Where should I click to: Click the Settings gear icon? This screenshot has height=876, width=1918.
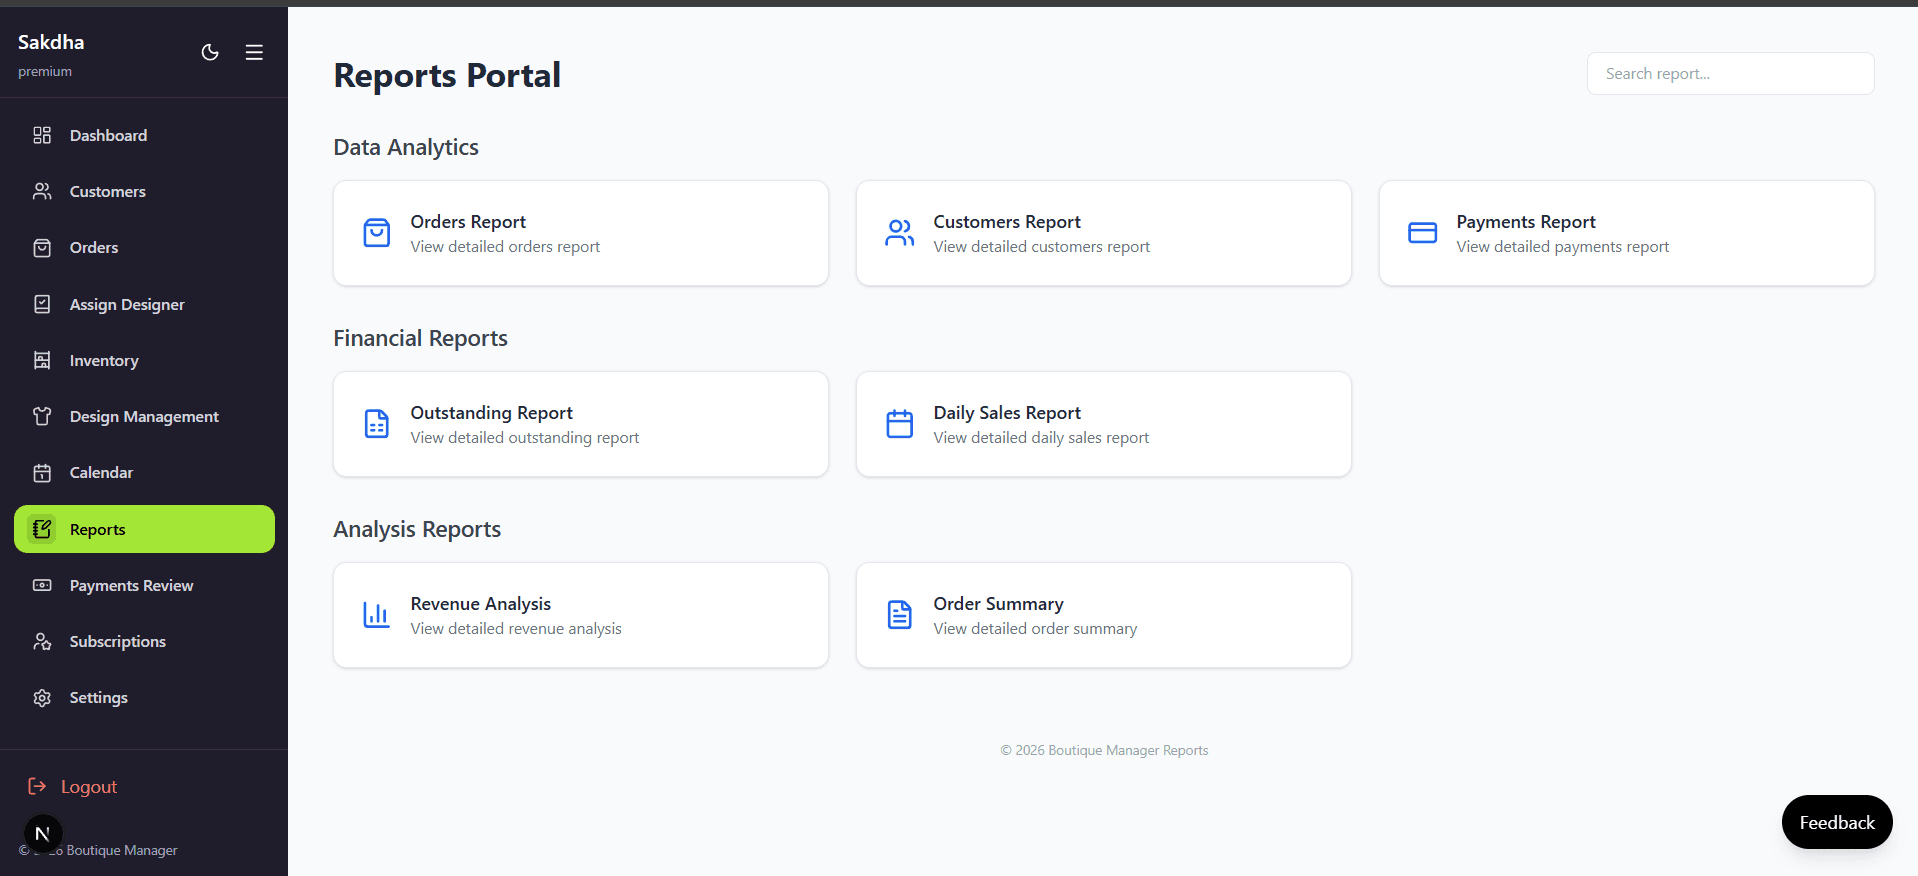click(x=42, y=698)
